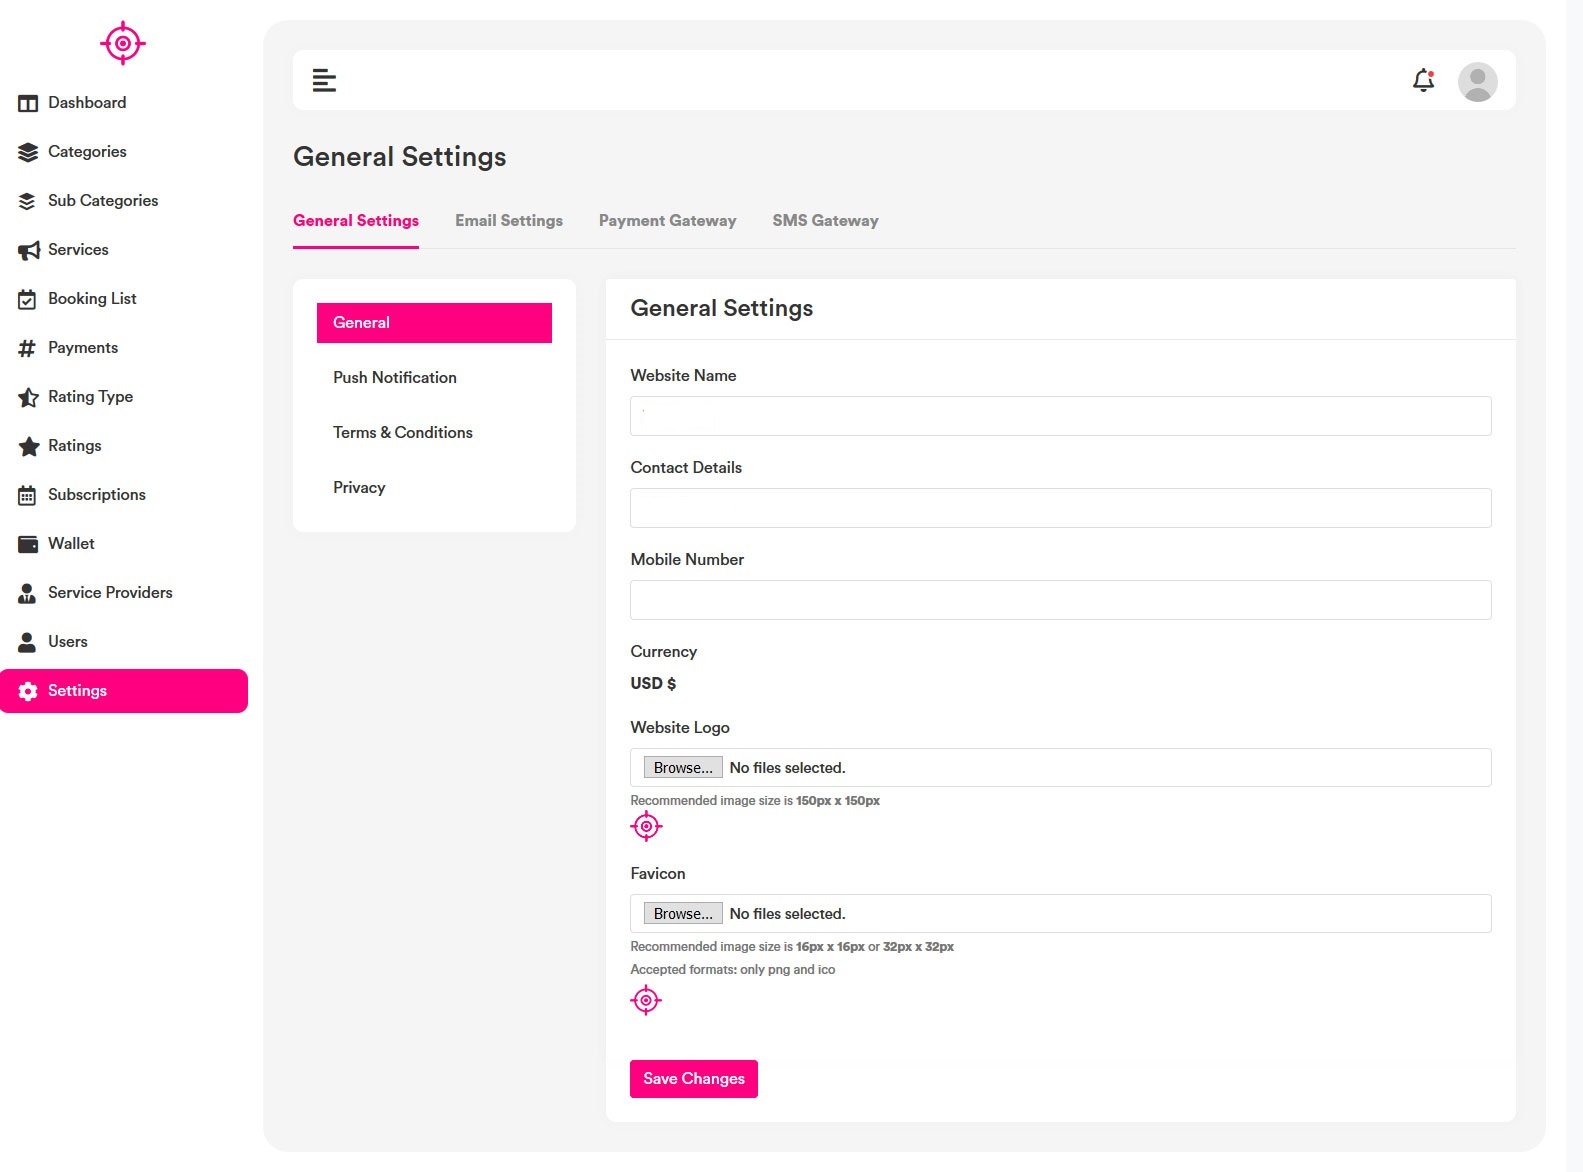Click the Mobile Number field
This screenshot has width=1583, height=1172.
pos(1059,600)
